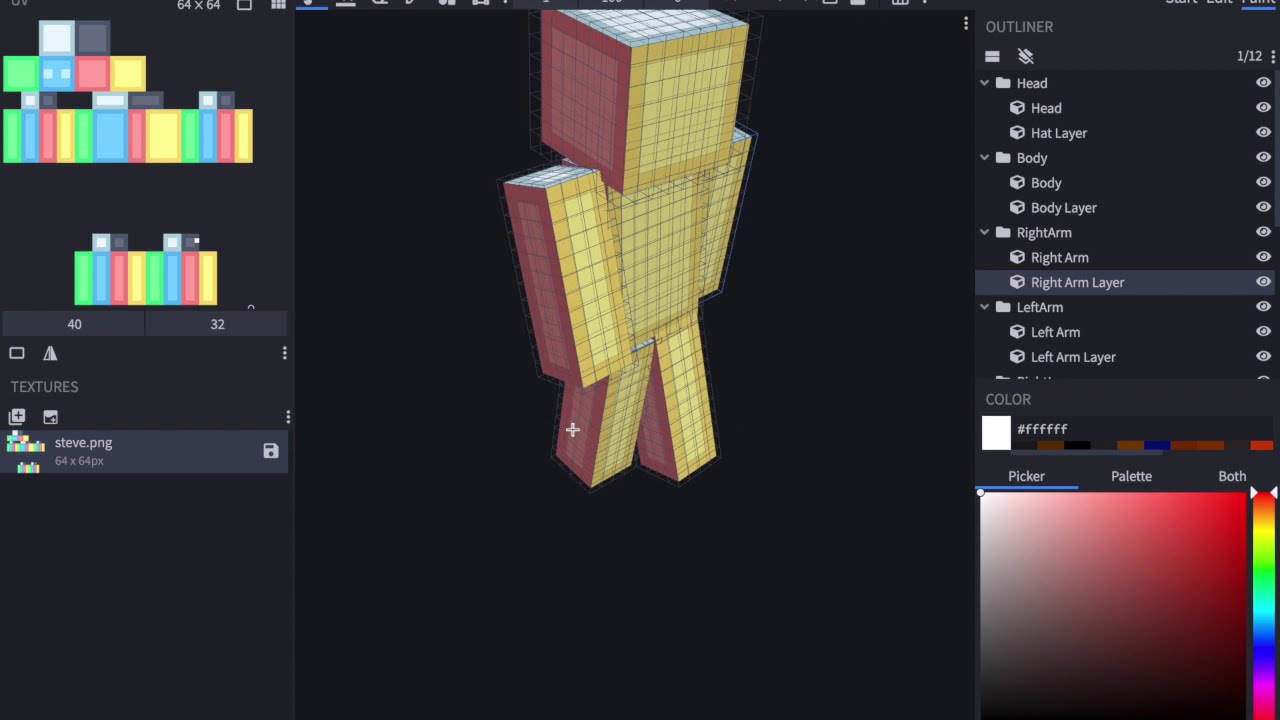1280x720 pixels.
Task: Click the Body group folder icon
Action: [x=1003, y=158]
